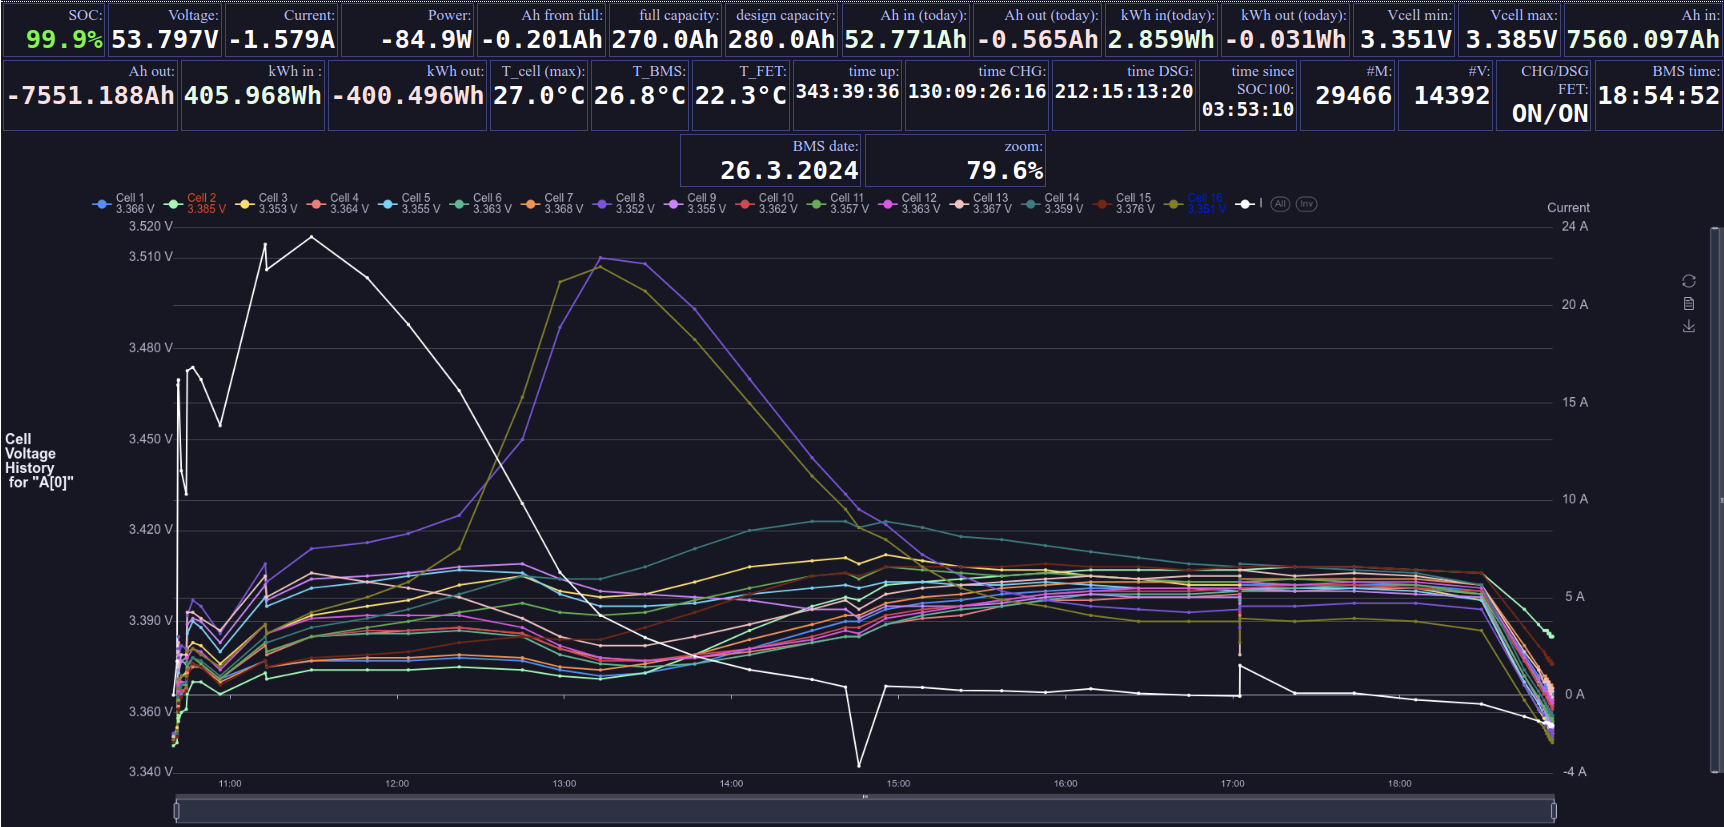The width and height of the screenshot is (1724, 827).
Task: Click the horizontal zoom slider's left handle
Action: [x=177, y=810]
